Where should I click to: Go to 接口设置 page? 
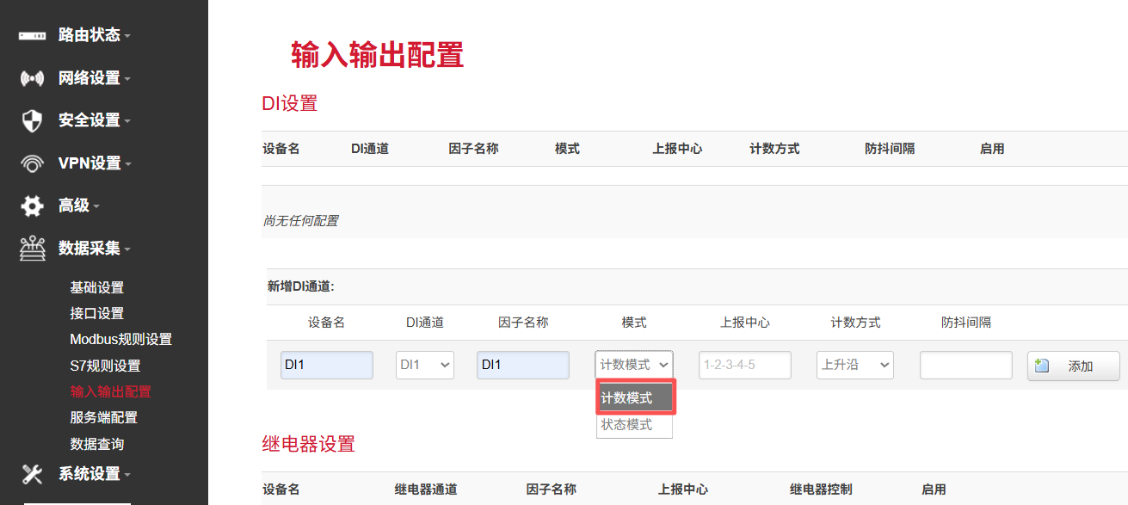[97, 314]
